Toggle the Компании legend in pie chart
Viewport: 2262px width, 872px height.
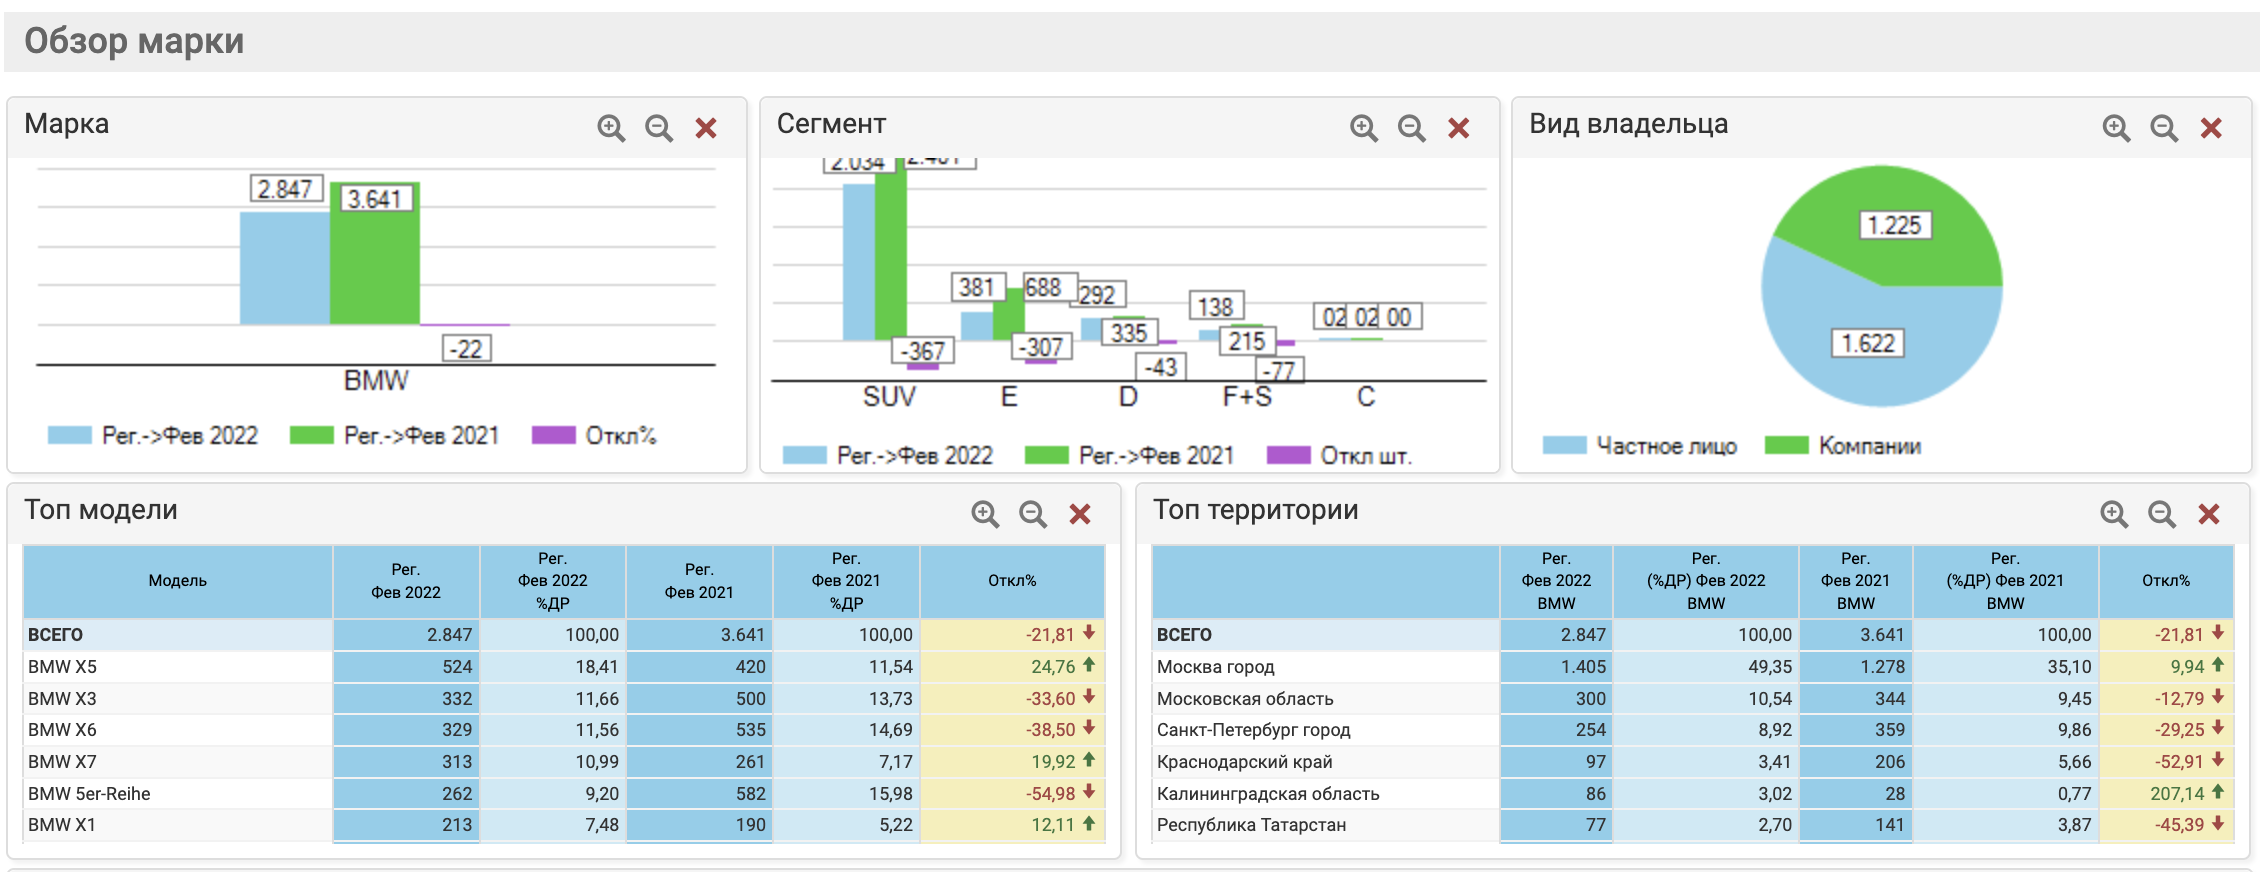pyautogui.click(x=1845, y=446)
